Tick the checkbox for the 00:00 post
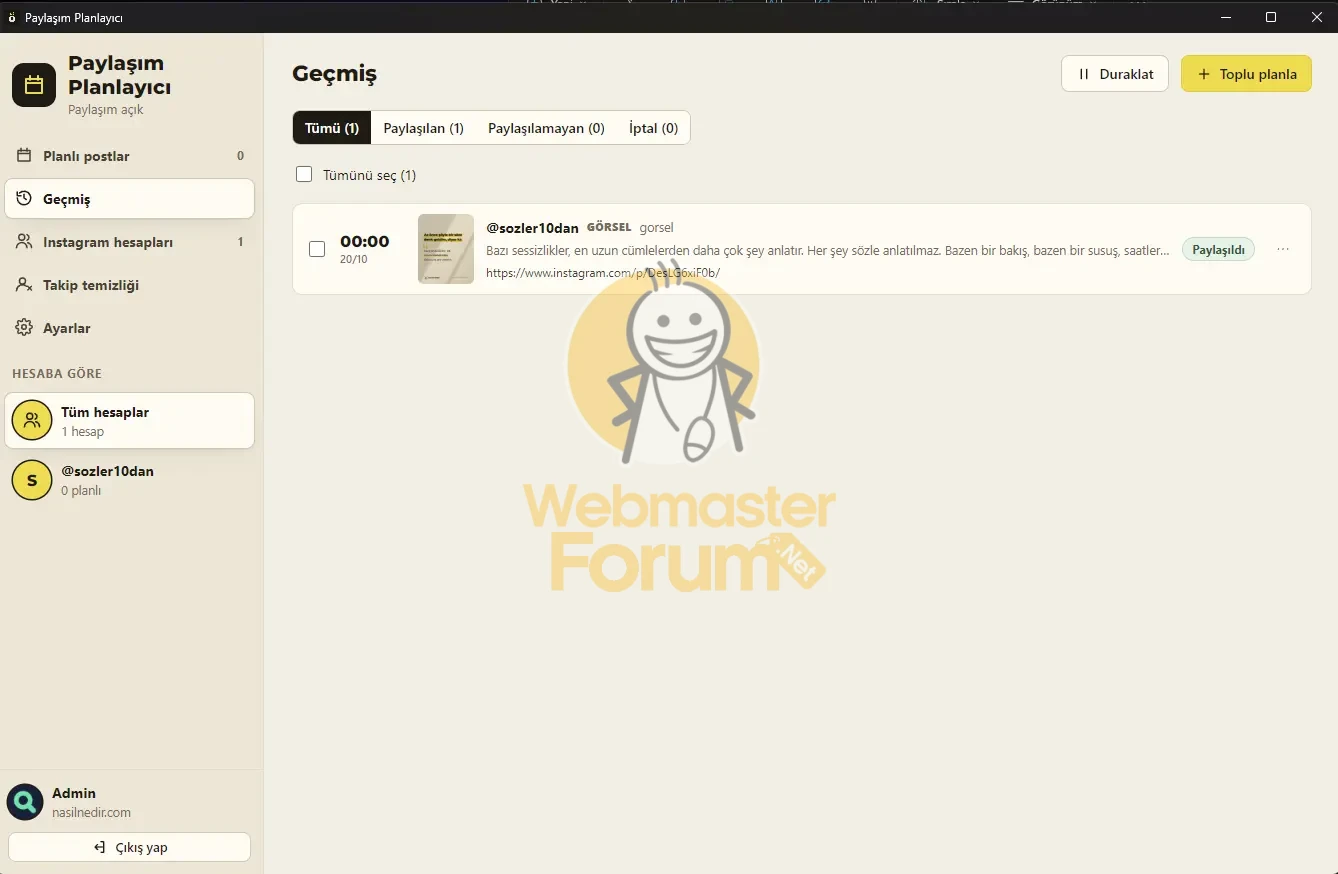 coord(317,249)
